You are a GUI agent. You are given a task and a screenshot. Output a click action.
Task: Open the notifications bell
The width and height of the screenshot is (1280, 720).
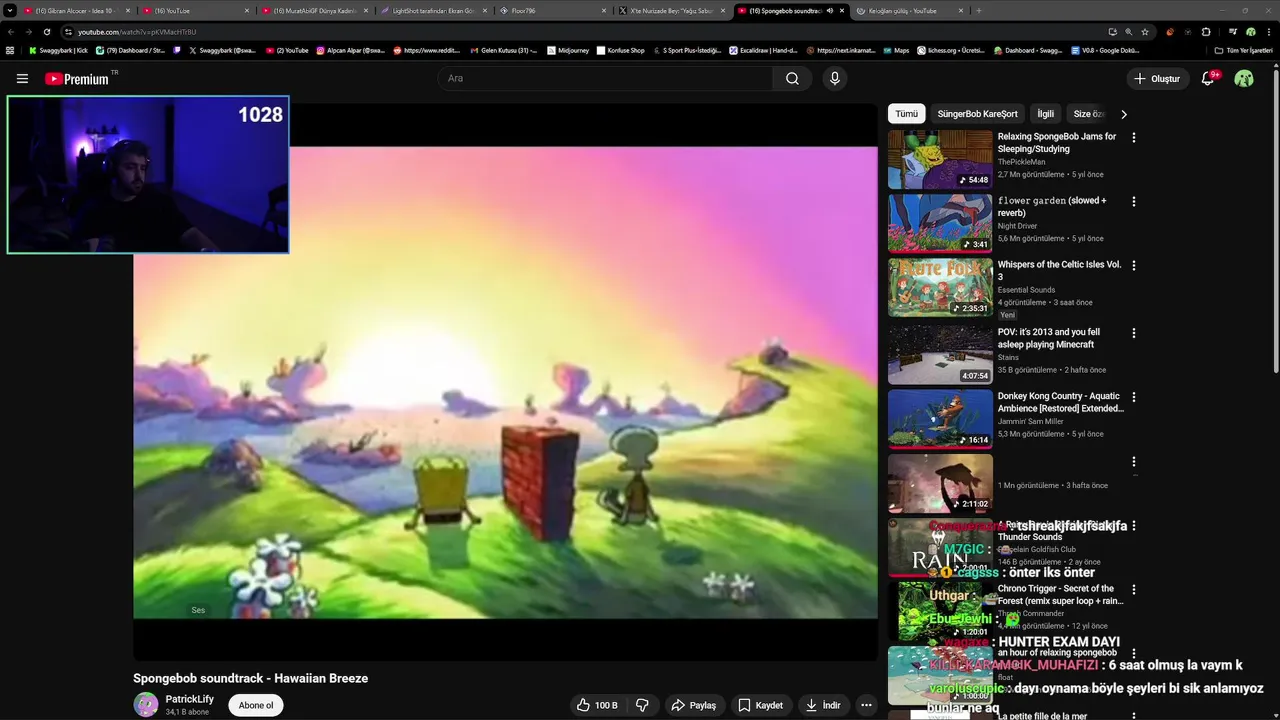coord(1208,79)
